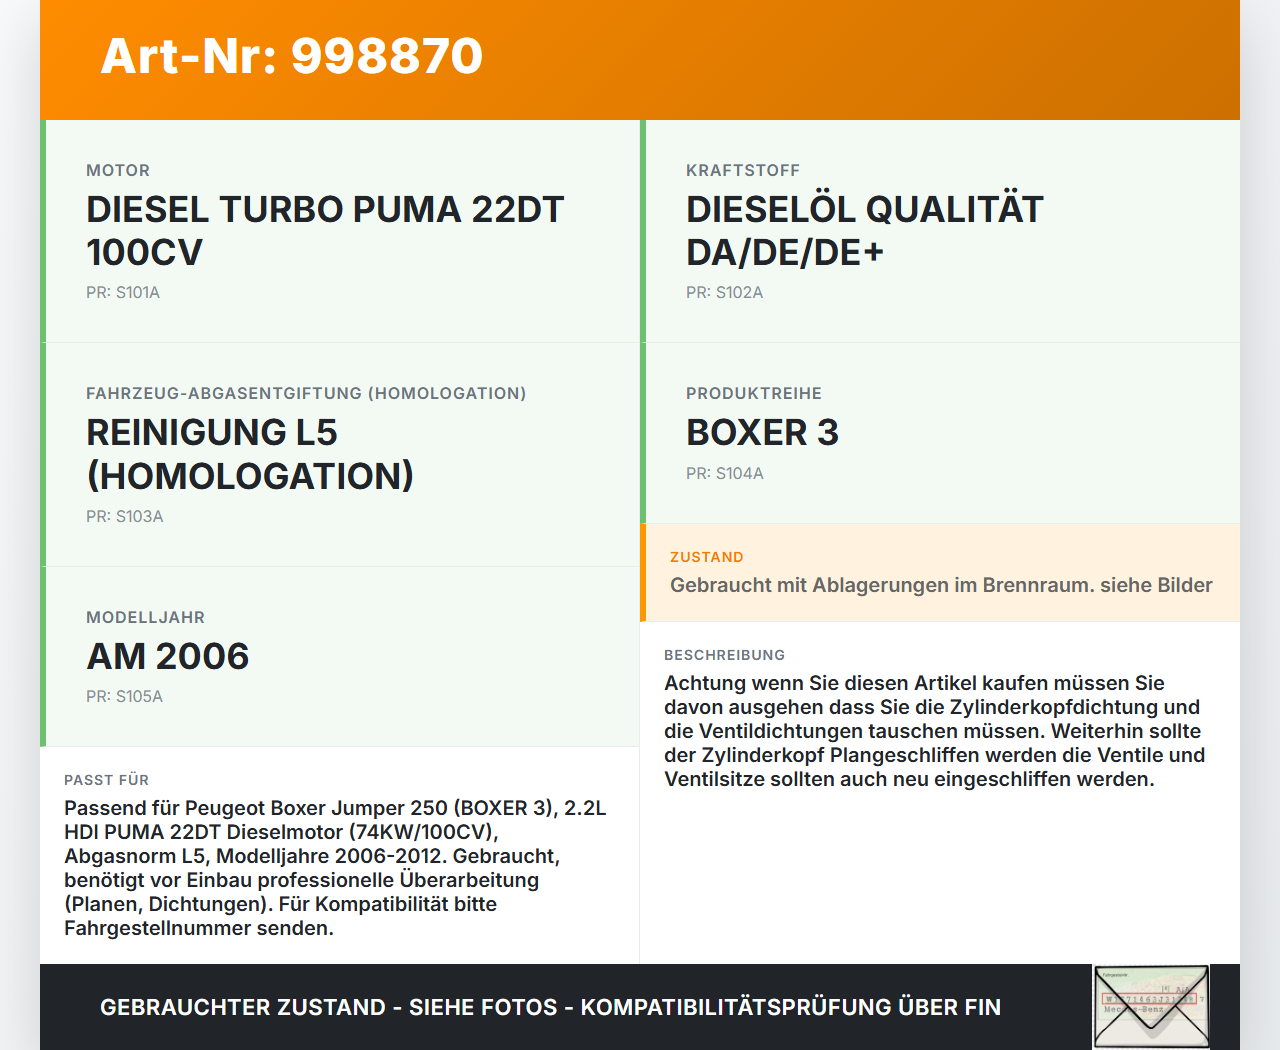Click the 'BESCHREIBUNG' label
This screenshot has height=1050, width=1280.
click(725, 655)
